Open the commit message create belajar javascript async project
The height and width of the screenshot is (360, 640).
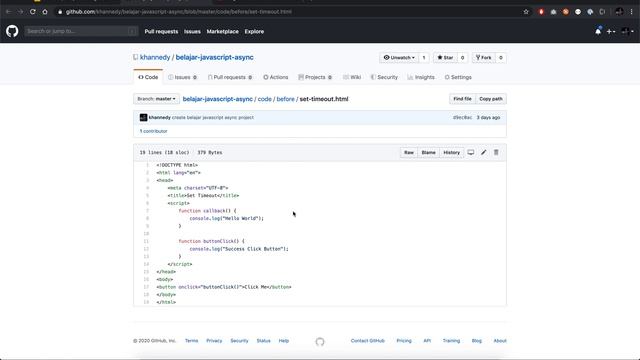click(x=213, y=118)
